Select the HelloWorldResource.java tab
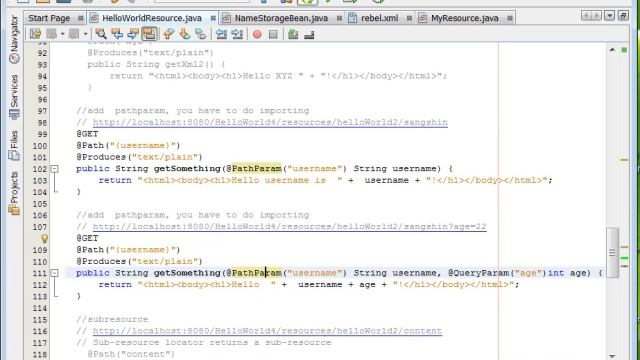Viewport: 640px width, 360px height. tap(152, 18)
